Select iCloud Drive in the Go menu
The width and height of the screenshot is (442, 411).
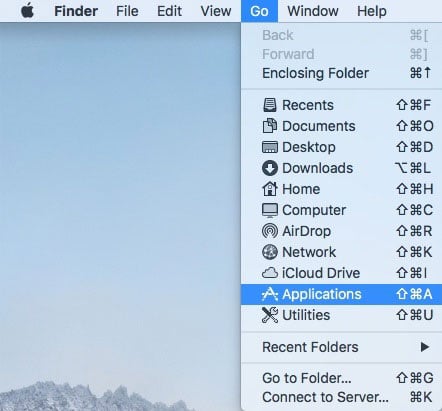(341, 273)
